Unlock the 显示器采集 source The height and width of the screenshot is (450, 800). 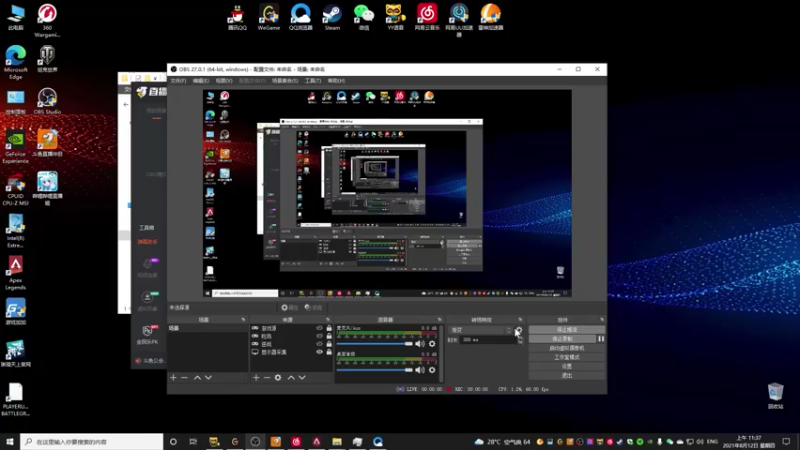(x=329, y=352)
